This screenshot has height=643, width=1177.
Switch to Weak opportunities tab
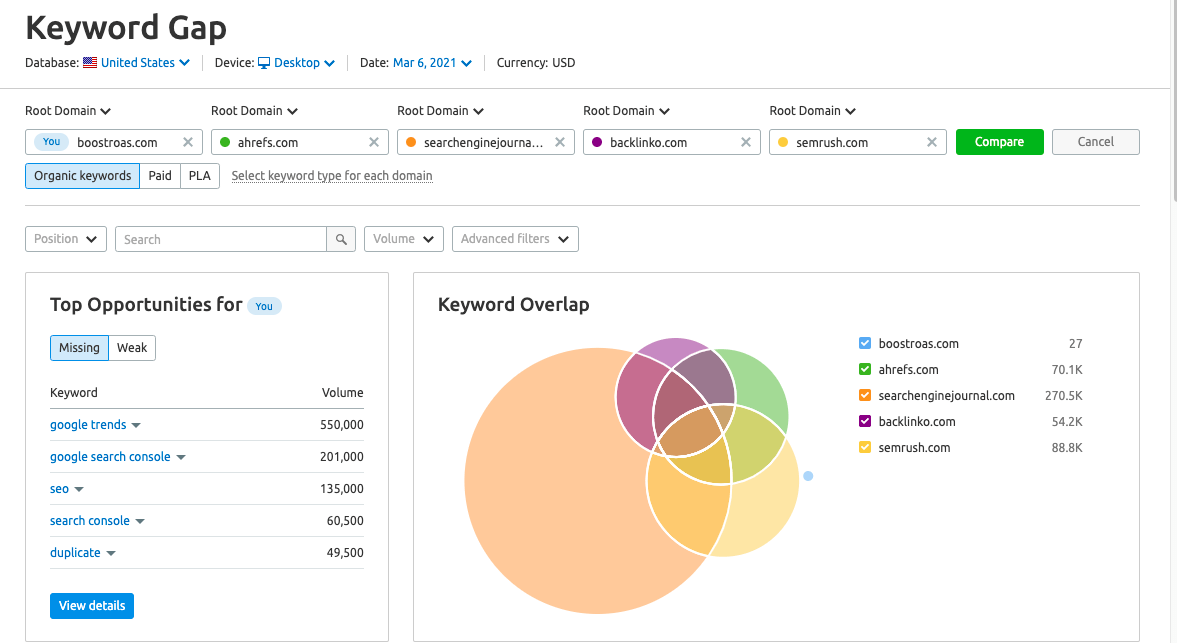[x=132, y=348]
